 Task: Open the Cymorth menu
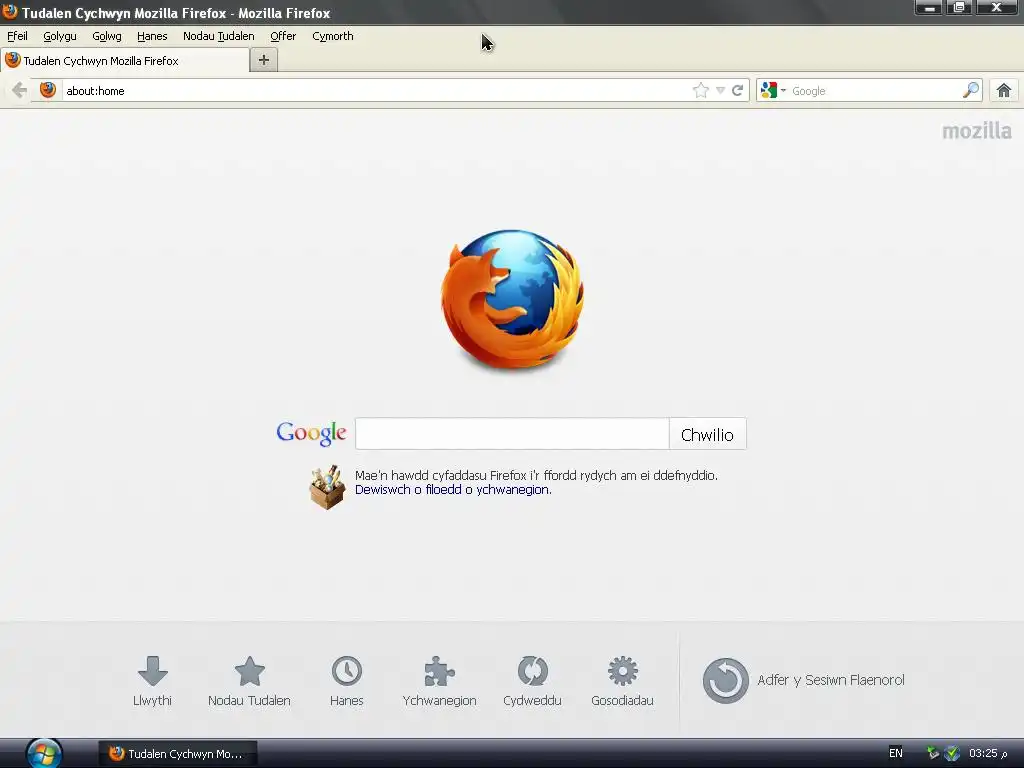(x=332, y=36)
